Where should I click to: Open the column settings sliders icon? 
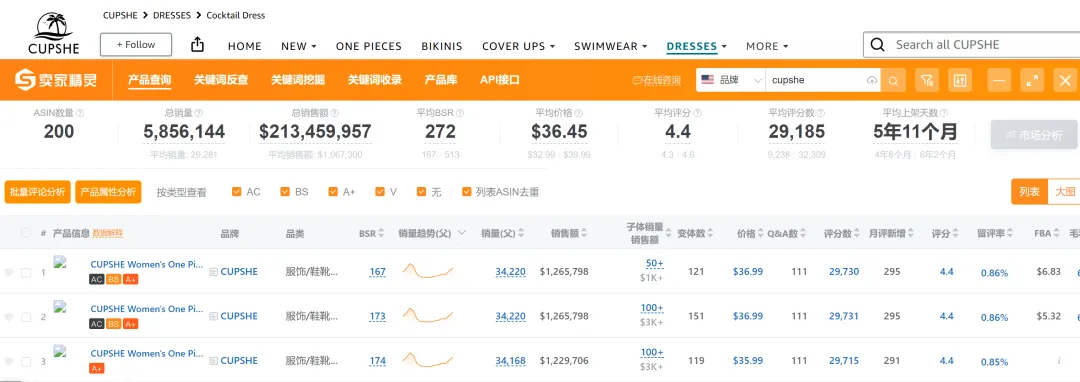tap(959, 81)
